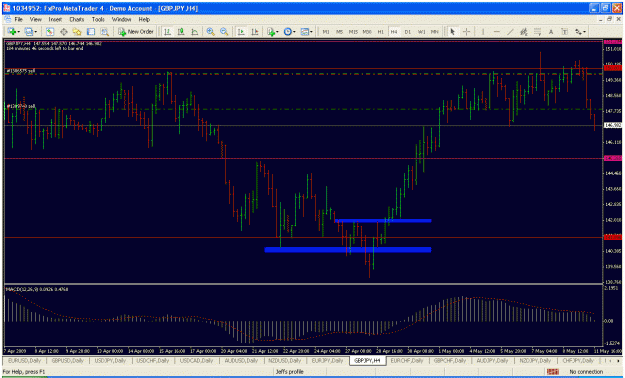Open the Indicators list icon
This screenshot has height=378, width=625.
271,32
